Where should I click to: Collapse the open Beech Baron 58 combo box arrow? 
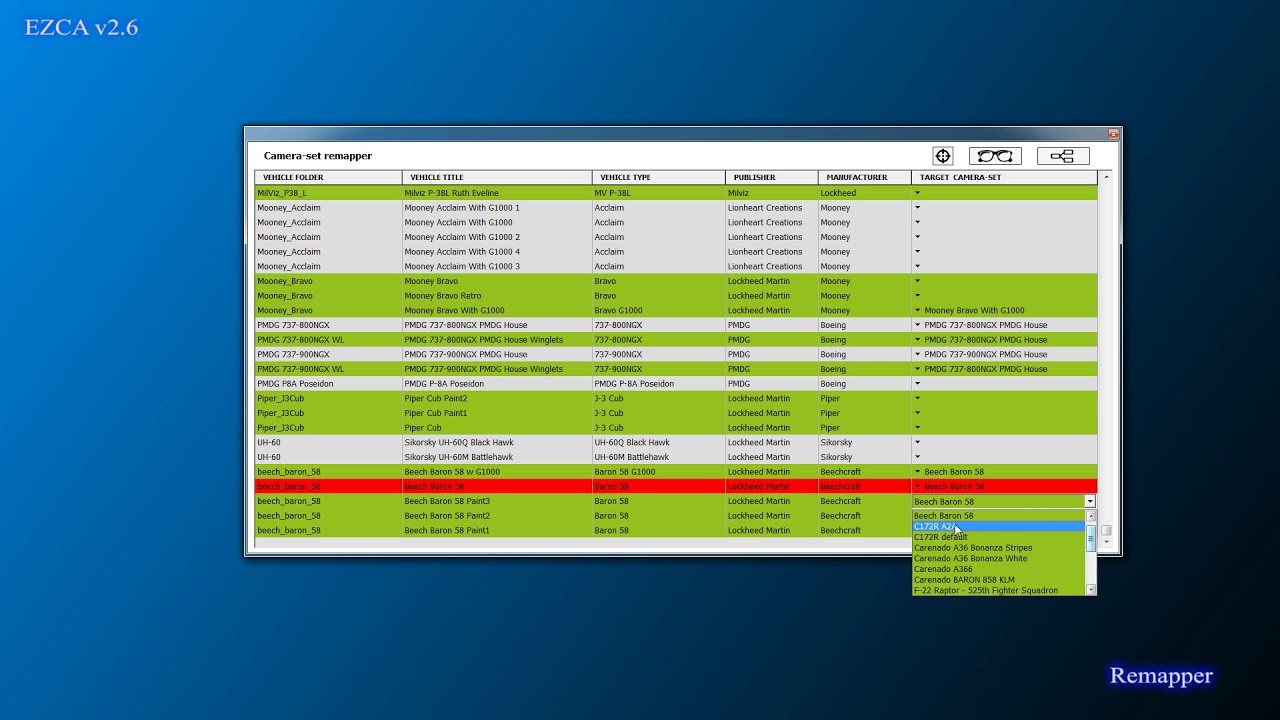coord(1090,502)
